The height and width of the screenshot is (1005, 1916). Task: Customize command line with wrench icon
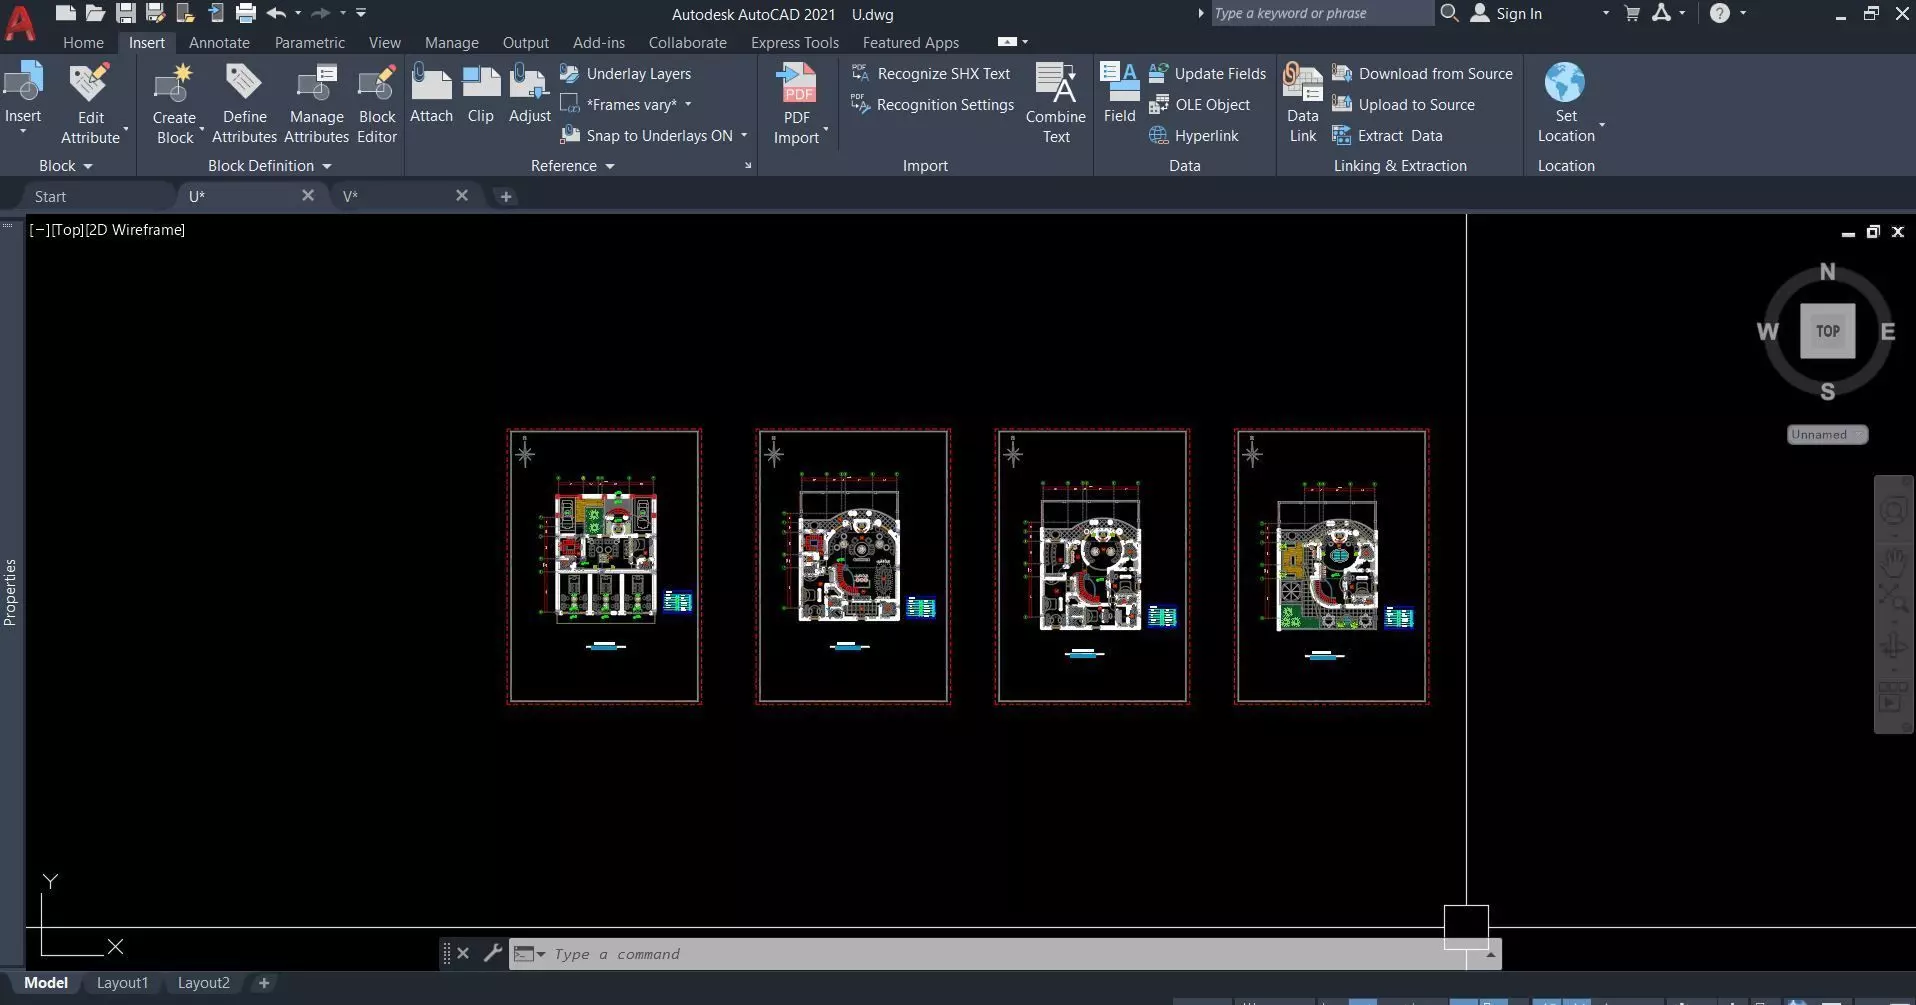tap(492, 953)
